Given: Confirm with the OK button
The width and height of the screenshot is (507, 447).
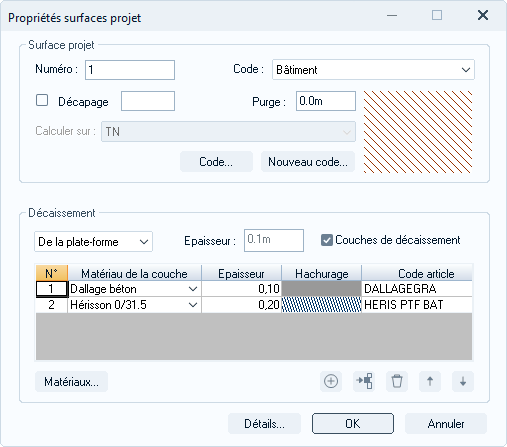Looking at the screenshot, I should pyautogui.click(x=353, y=424).
